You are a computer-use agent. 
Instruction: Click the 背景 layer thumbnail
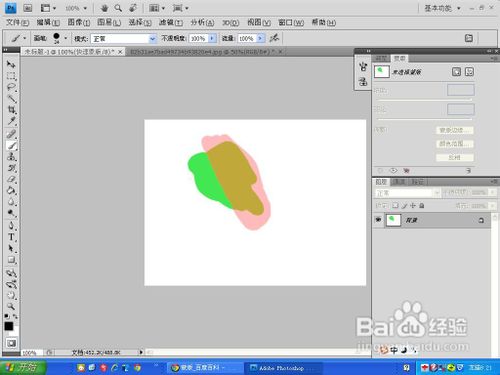(393, 220)
